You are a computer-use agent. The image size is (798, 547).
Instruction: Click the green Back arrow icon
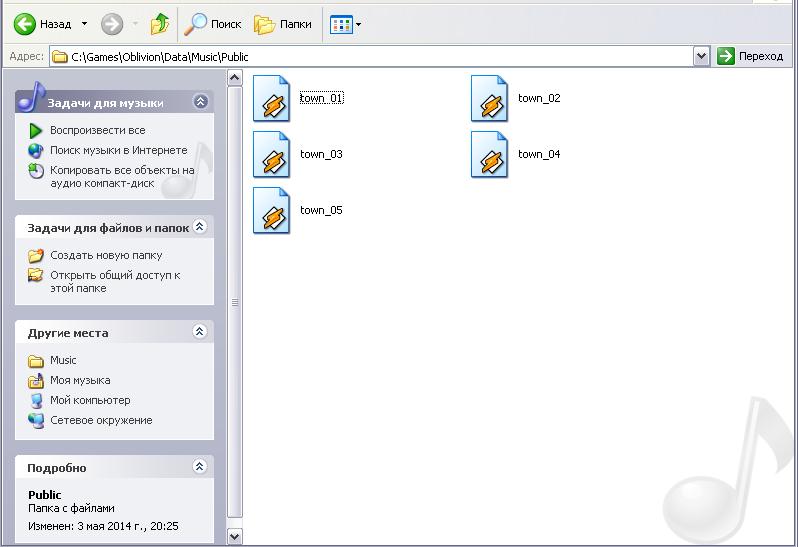(24, 24)
